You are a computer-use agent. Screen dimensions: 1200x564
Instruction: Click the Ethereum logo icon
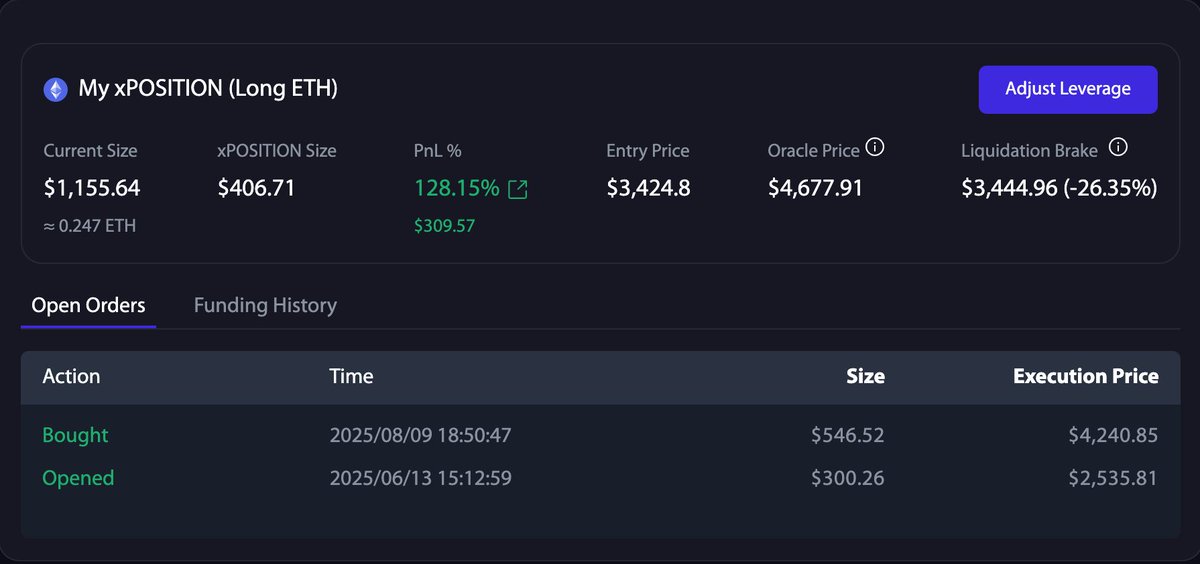coord(55,90)
